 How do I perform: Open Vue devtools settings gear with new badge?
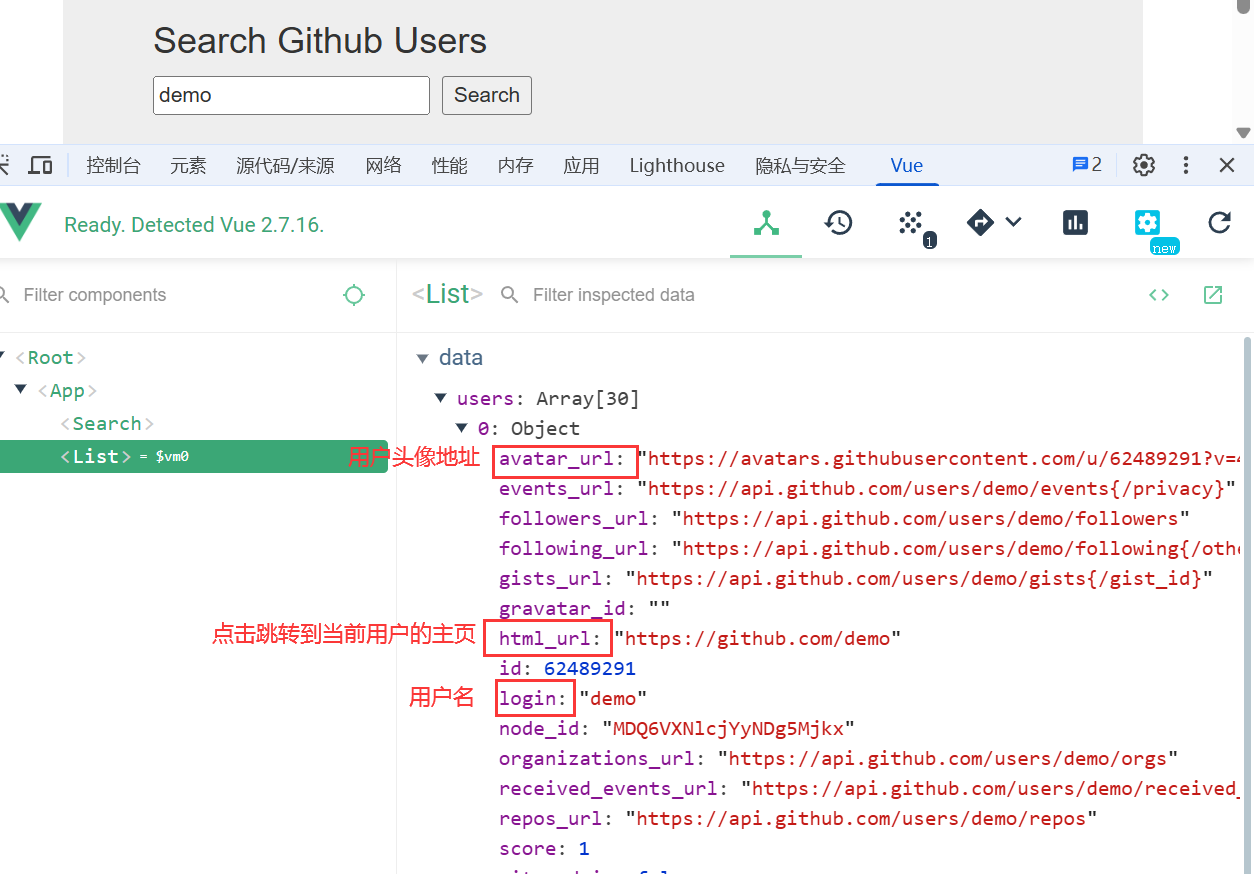click(x=1146, y=222)
